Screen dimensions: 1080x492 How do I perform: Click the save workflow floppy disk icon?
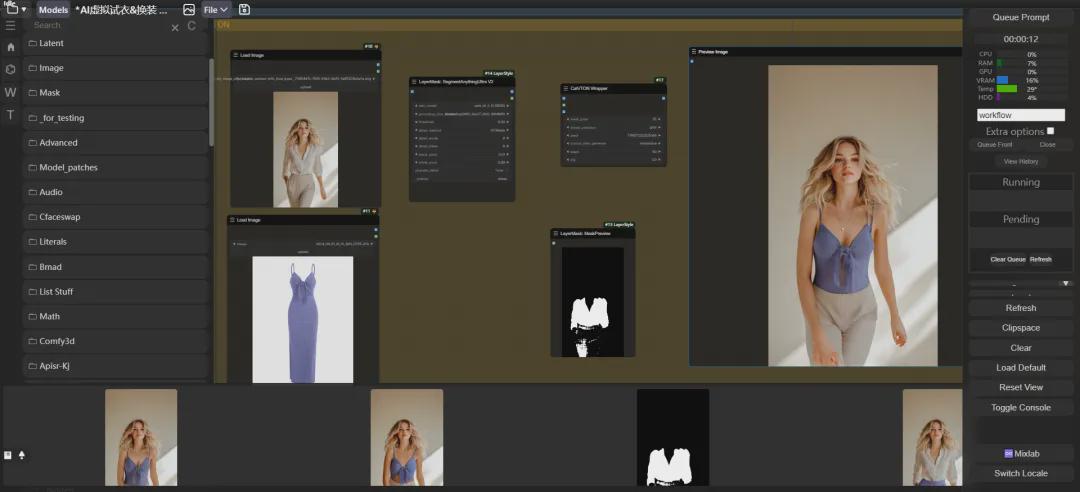pyautogui.click(x=245, y=9)
